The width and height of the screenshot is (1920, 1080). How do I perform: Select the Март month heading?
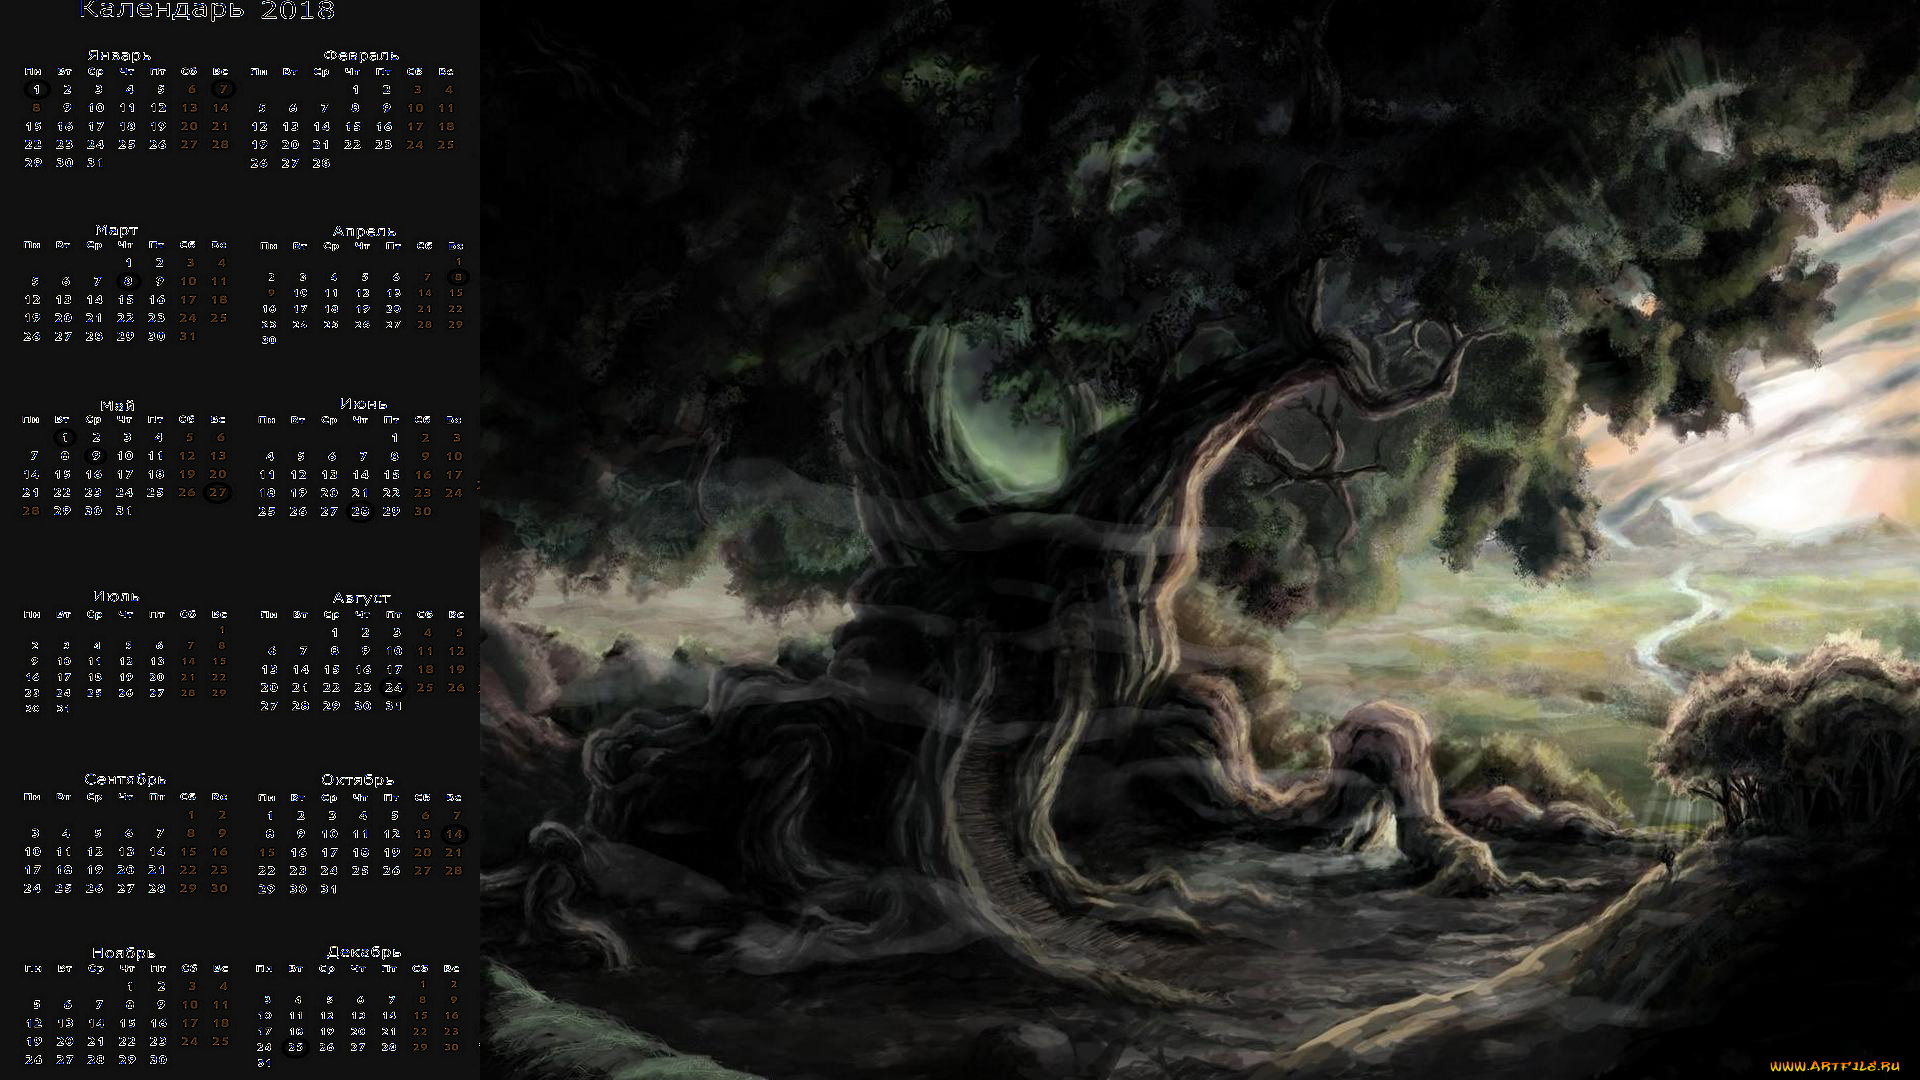117,230
